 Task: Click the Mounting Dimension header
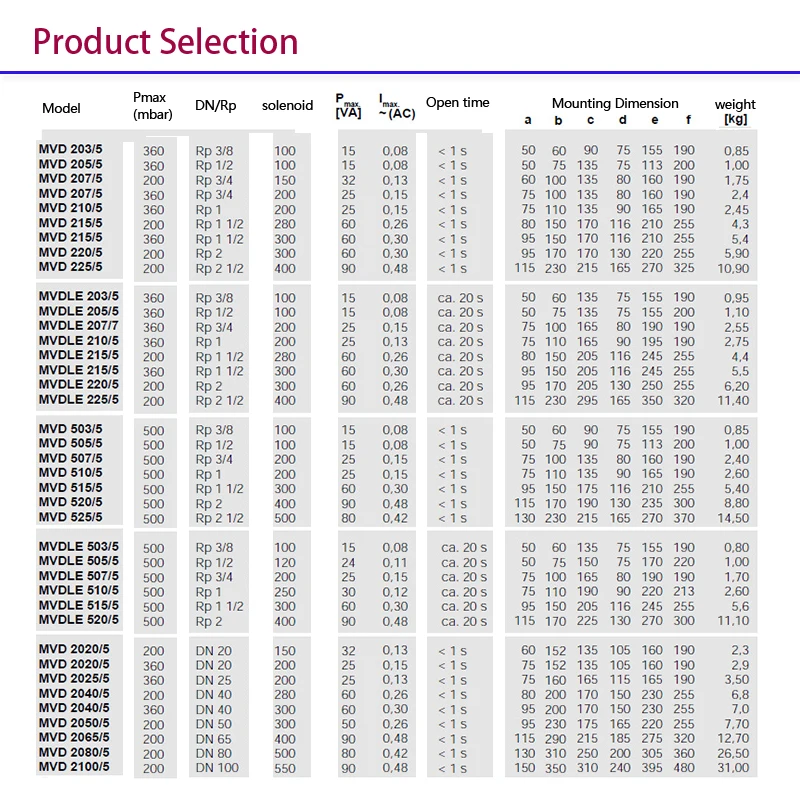pyautogui.click(x=615, y=103)
